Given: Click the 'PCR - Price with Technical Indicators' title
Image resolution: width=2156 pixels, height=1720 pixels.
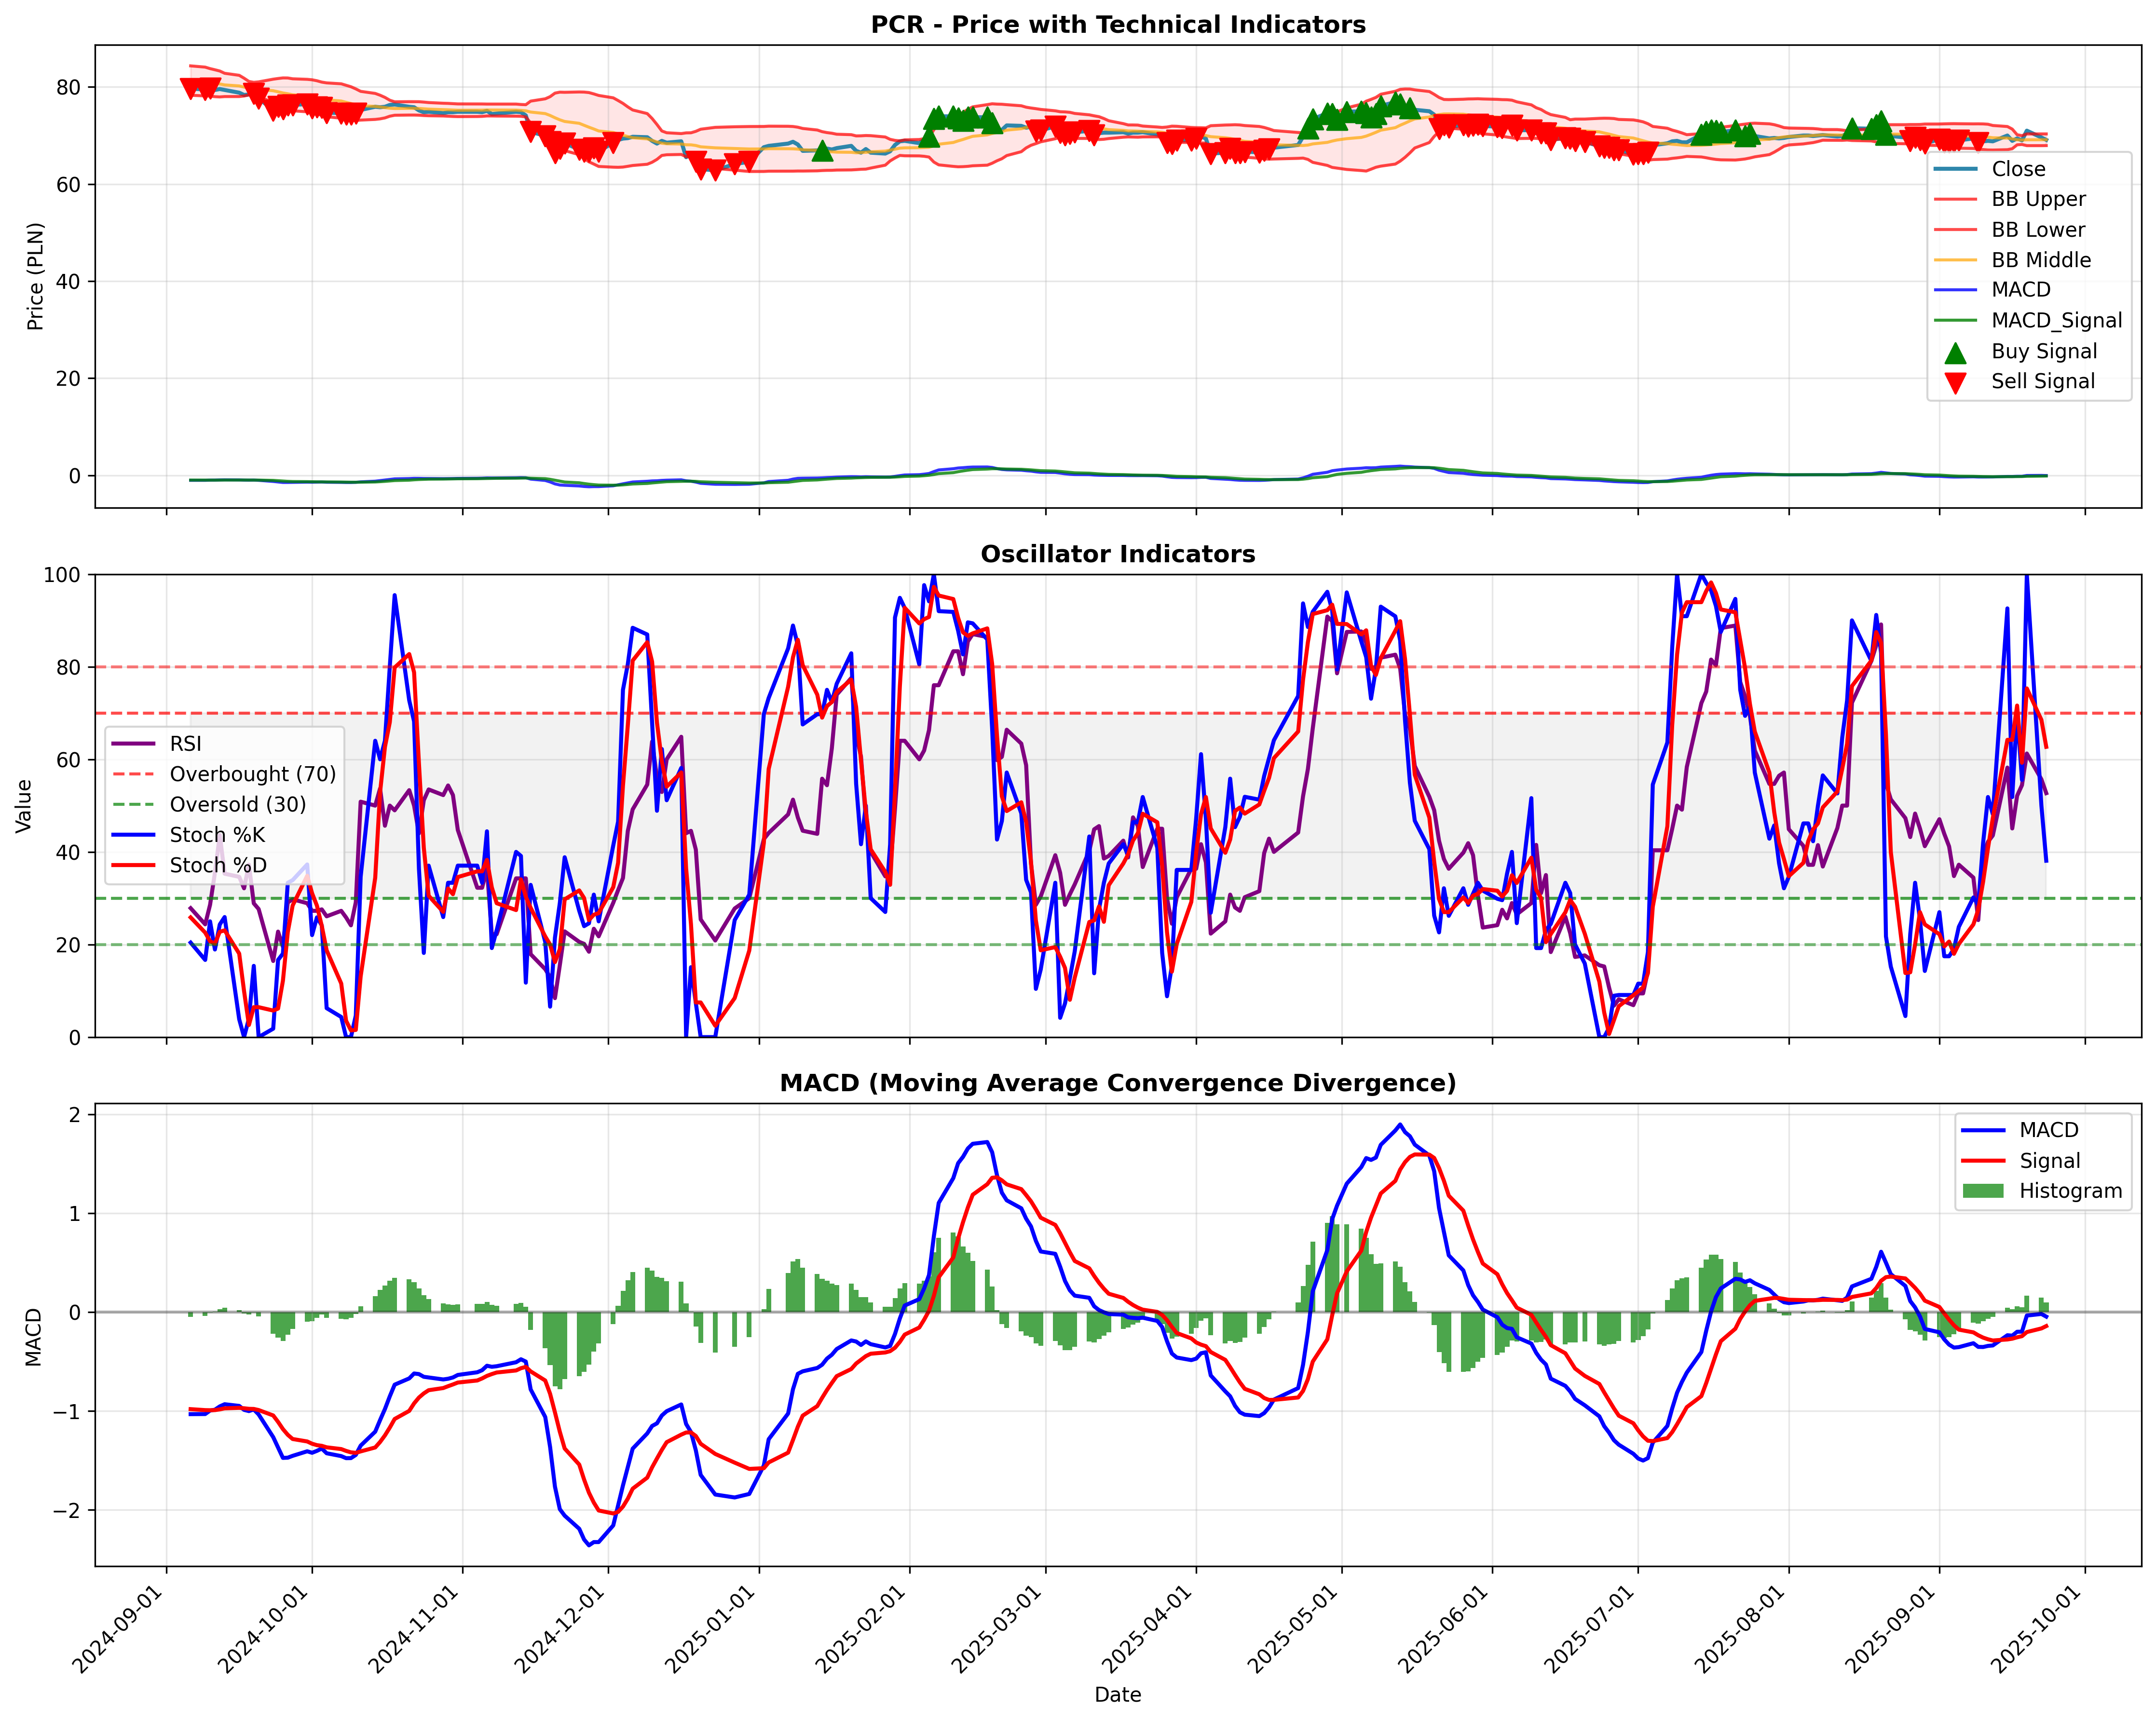Looking at the screenshot, I should tap(1117, 24).
